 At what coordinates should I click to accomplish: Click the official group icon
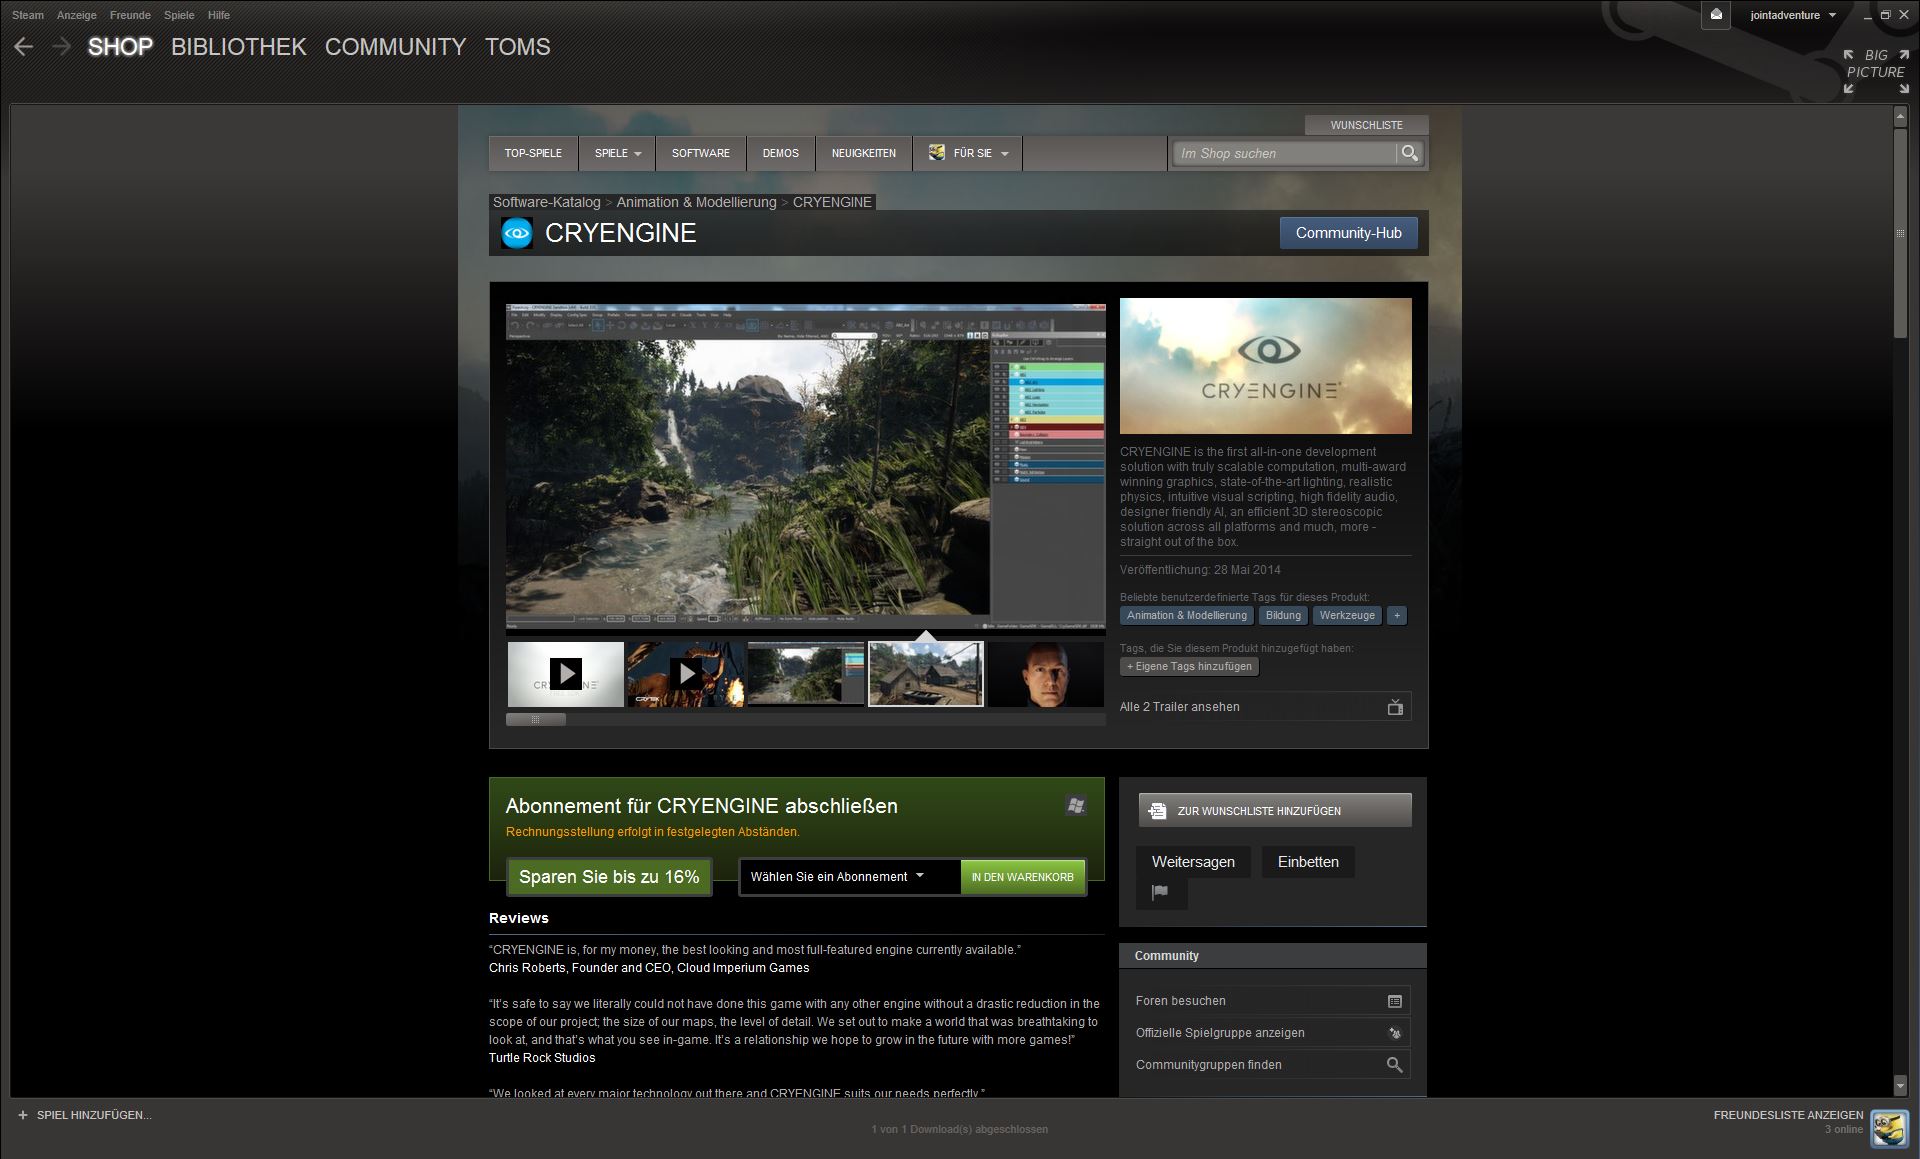(x=1395, y=1033)
